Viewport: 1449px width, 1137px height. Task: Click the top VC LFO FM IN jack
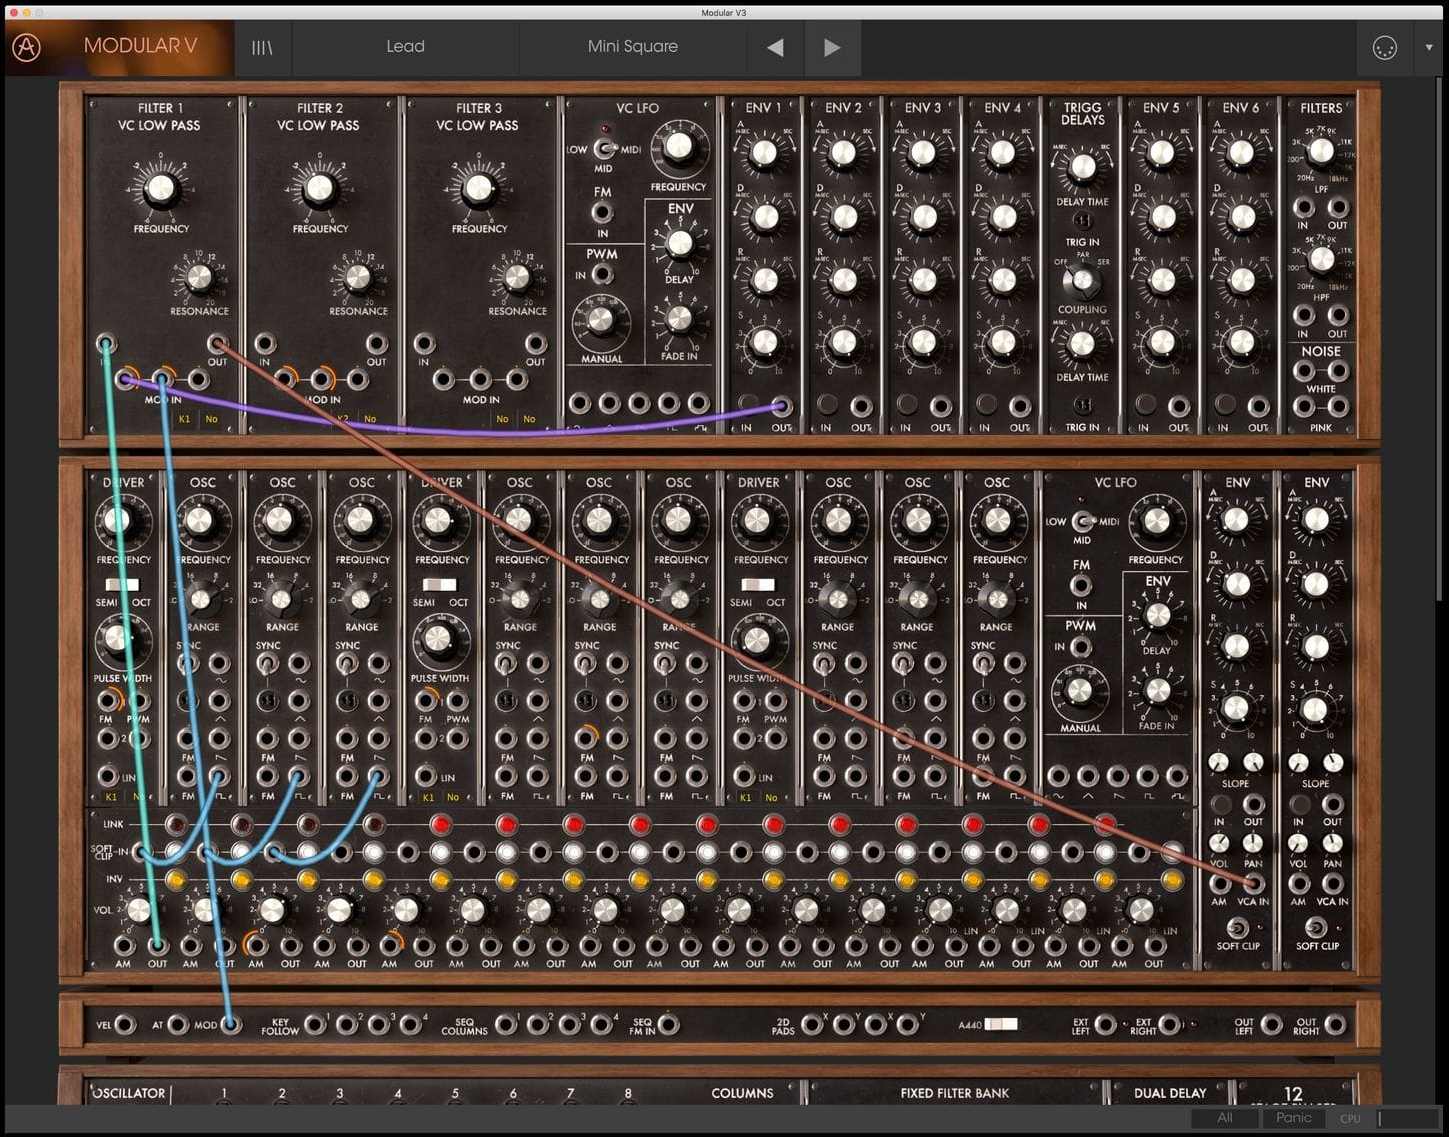602,212
